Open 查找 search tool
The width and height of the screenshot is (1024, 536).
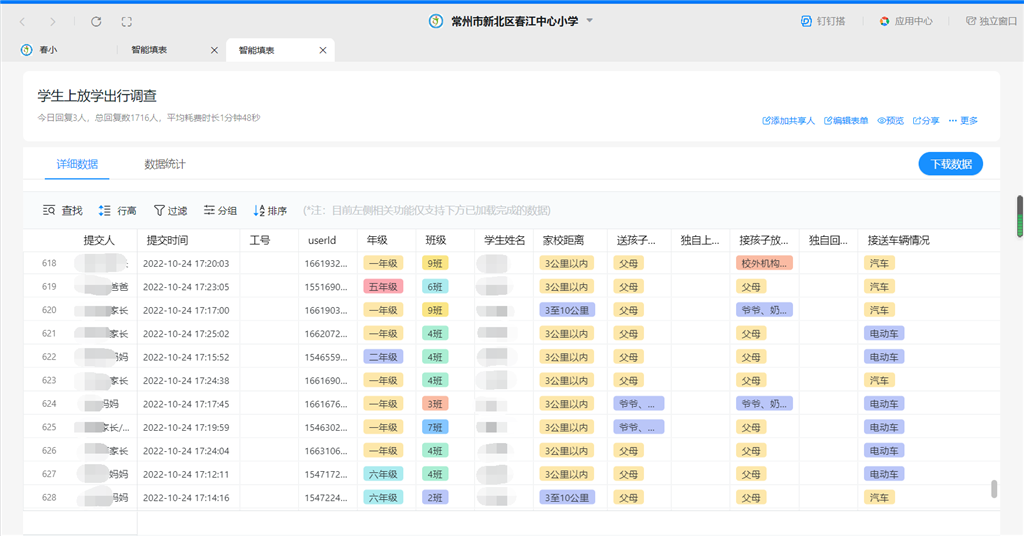click(x=63, y=210)
